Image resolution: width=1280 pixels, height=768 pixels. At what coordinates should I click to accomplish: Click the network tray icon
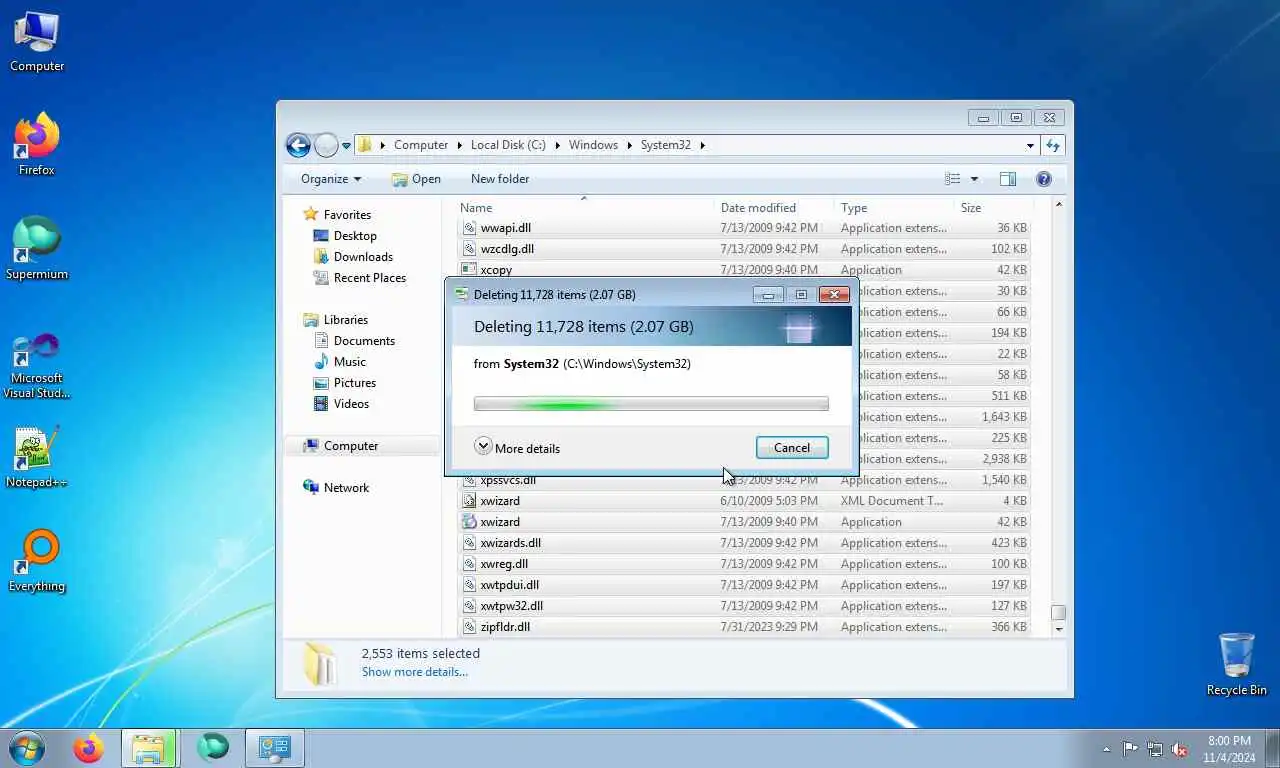click(1155, 749)
